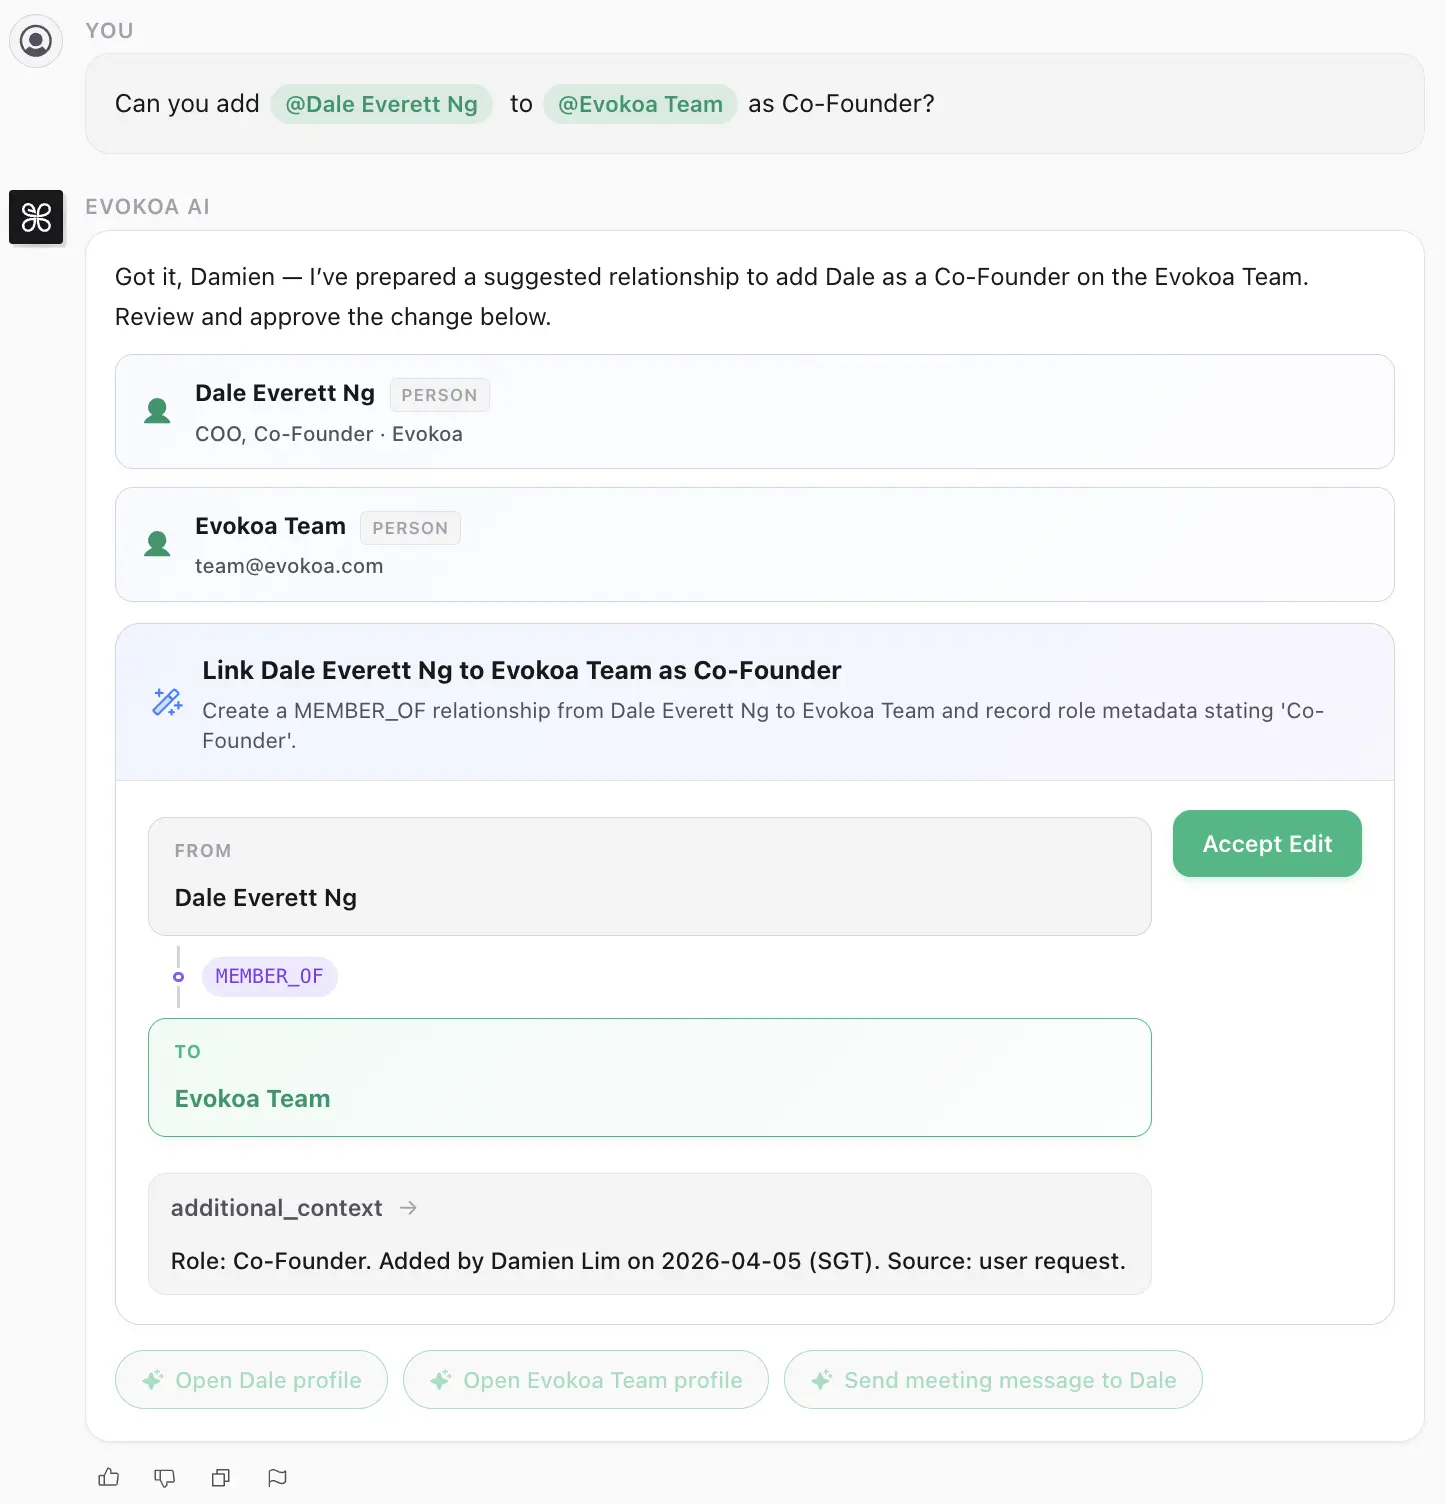Click the sparkle icon on Open Dale profile
Image resolution: width=1446 pixels, height=1504 pixels.
click(152, 1380)
